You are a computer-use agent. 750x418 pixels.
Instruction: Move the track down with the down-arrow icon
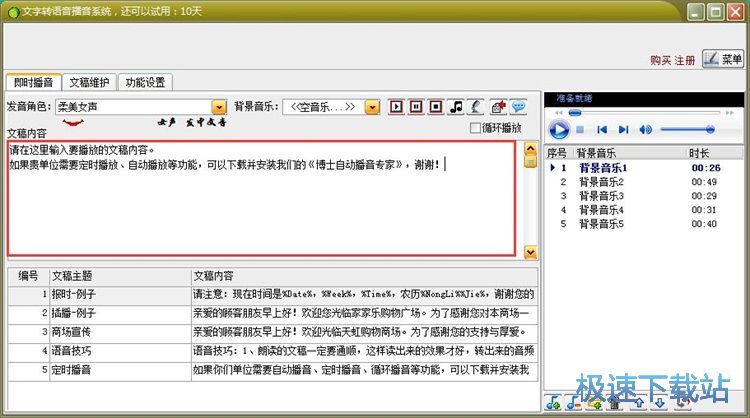660,404
